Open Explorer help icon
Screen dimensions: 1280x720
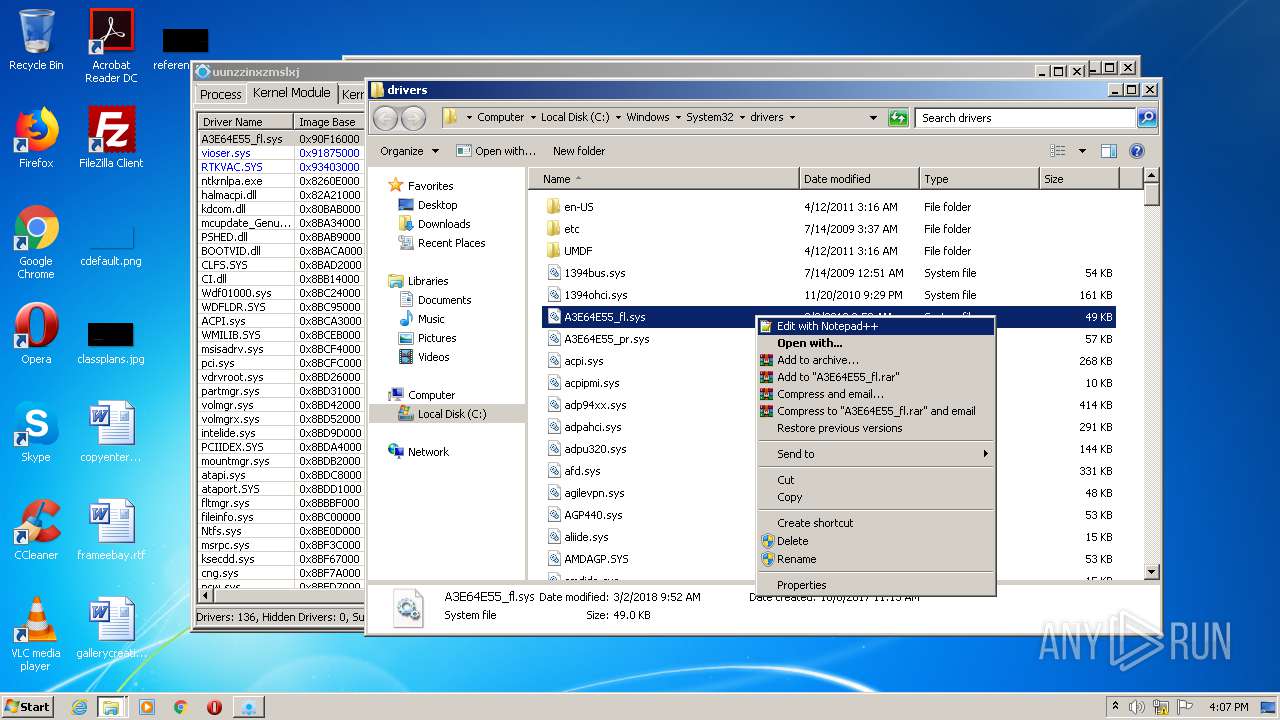1137,151
